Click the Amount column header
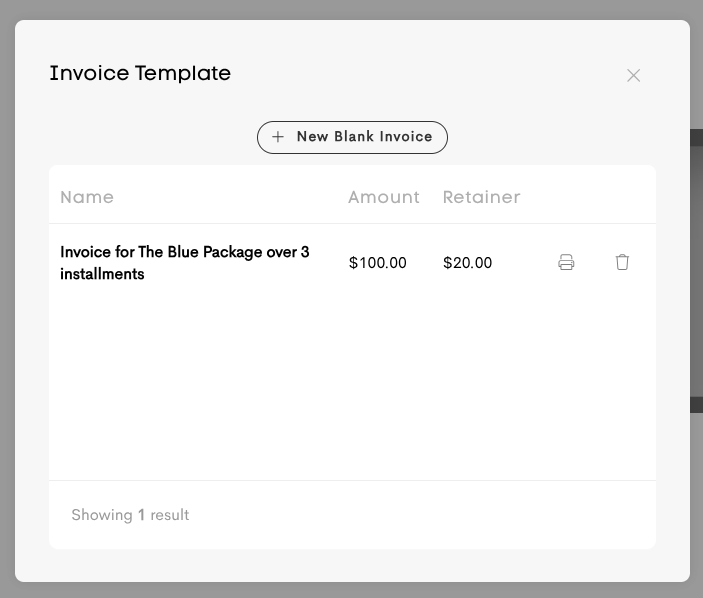 (x=384, y=197)
